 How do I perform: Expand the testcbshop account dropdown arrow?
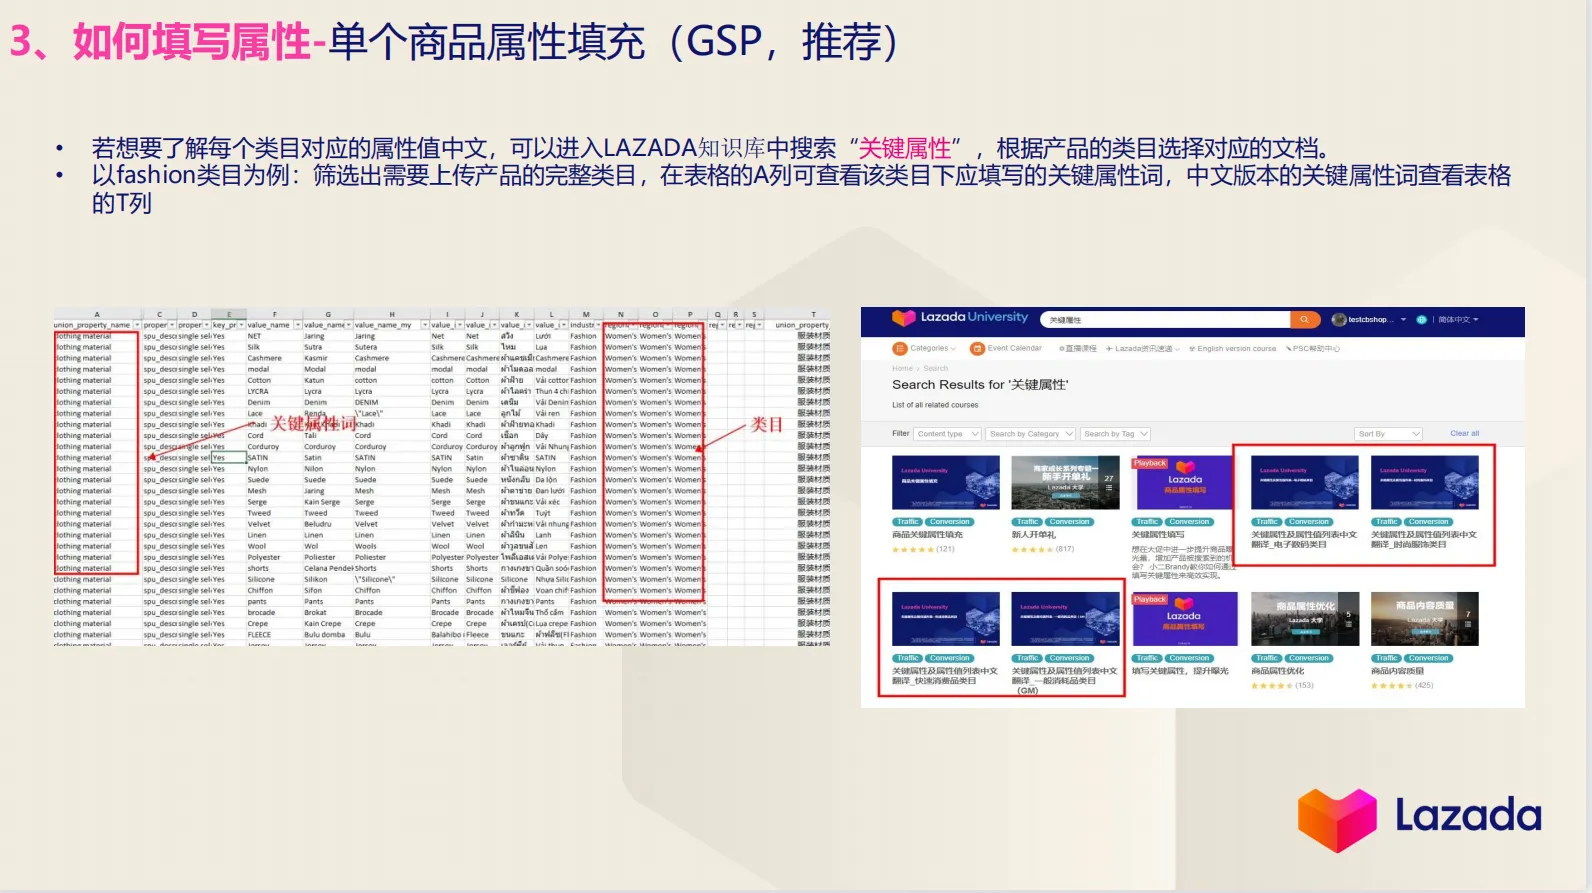coord(1403,320)
